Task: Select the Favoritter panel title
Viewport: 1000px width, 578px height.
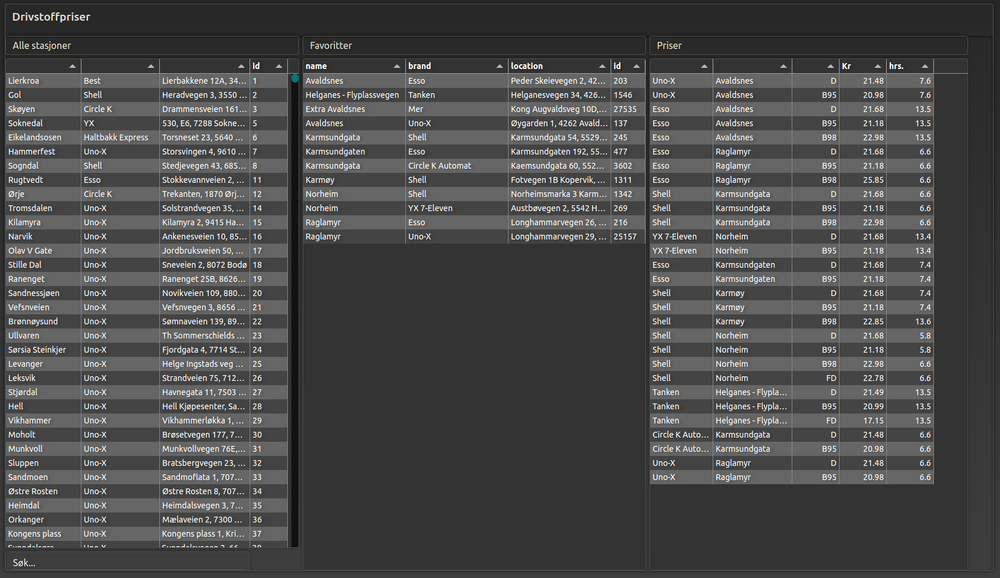Action: (x=331, y=46)
